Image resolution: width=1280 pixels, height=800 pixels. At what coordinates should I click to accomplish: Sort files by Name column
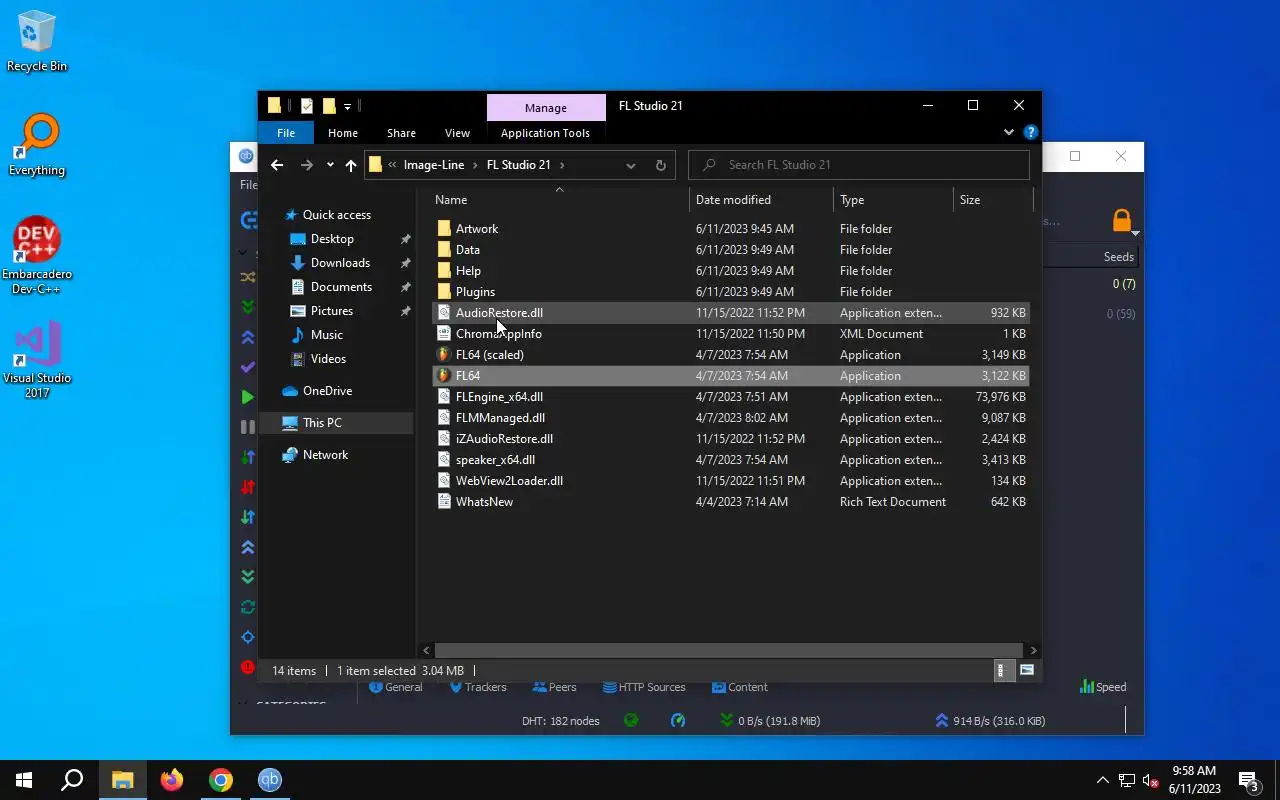[x=559, y=200]
